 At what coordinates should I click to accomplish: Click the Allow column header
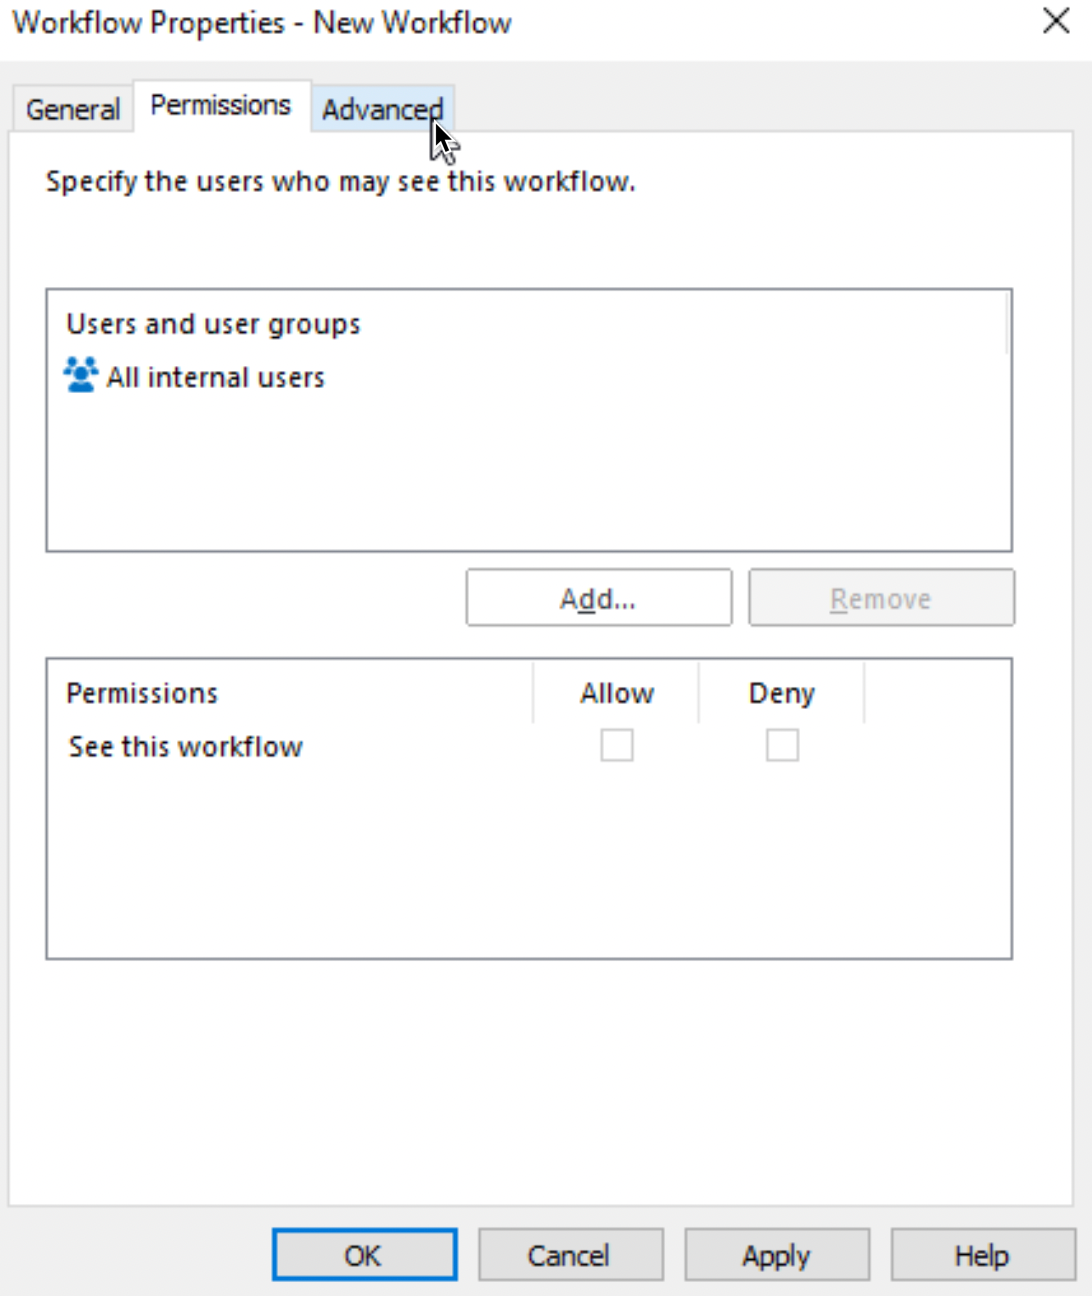pyautogui.click(x=617, y=693)
